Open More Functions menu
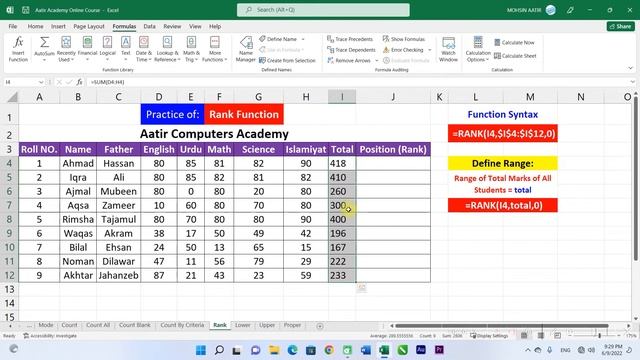The width and height of the screenshot is (640, 360). (215, 49)
